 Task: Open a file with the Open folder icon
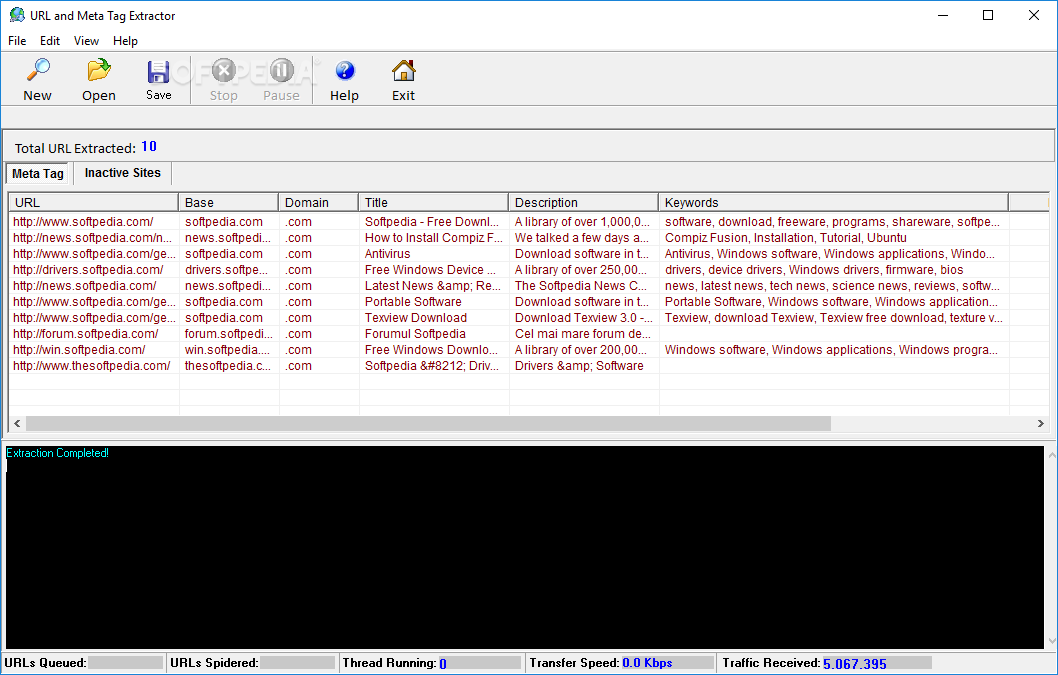(x=99, y=70)
